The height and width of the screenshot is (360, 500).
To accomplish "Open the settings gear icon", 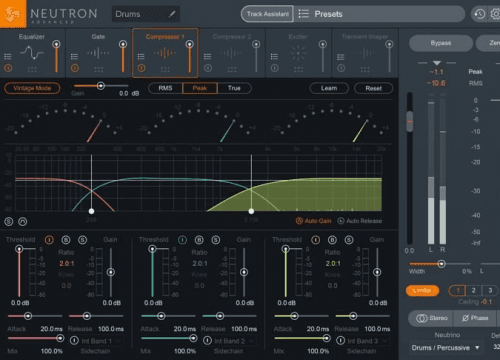I will (x=496, y=14).
